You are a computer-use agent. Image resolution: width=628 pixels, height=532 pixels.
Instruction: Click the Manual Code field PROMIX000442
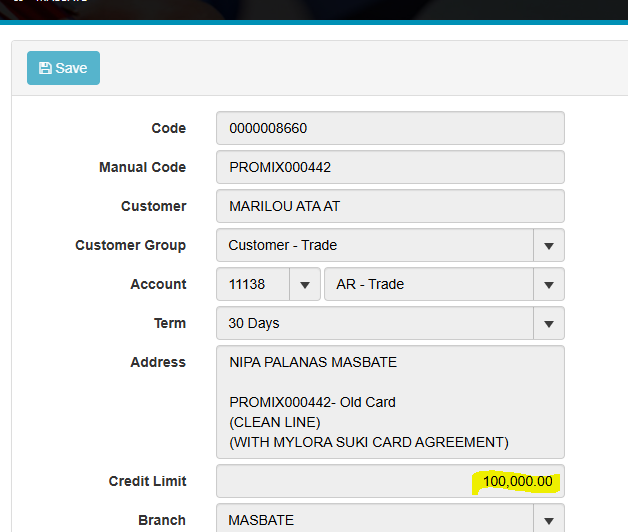[390, 167]
